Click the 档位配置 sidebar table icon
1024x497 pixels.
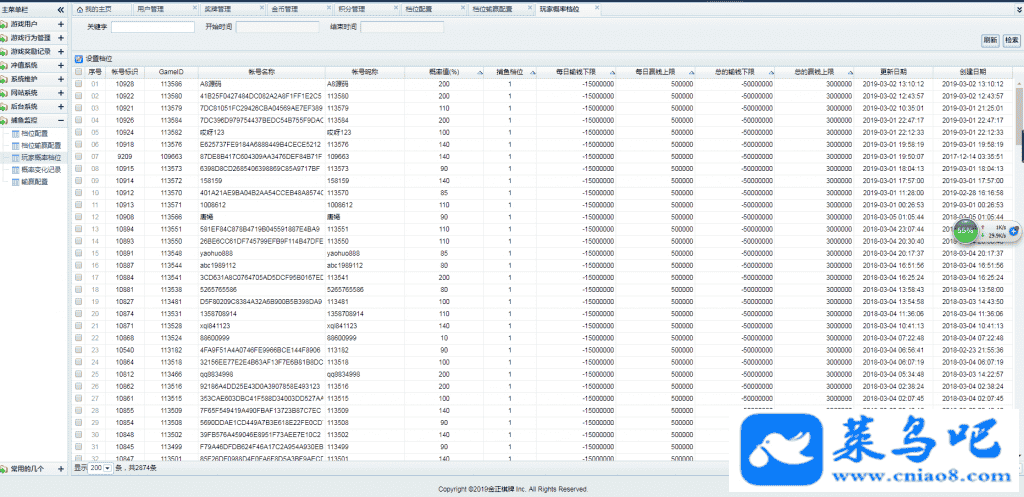(15, 133)
